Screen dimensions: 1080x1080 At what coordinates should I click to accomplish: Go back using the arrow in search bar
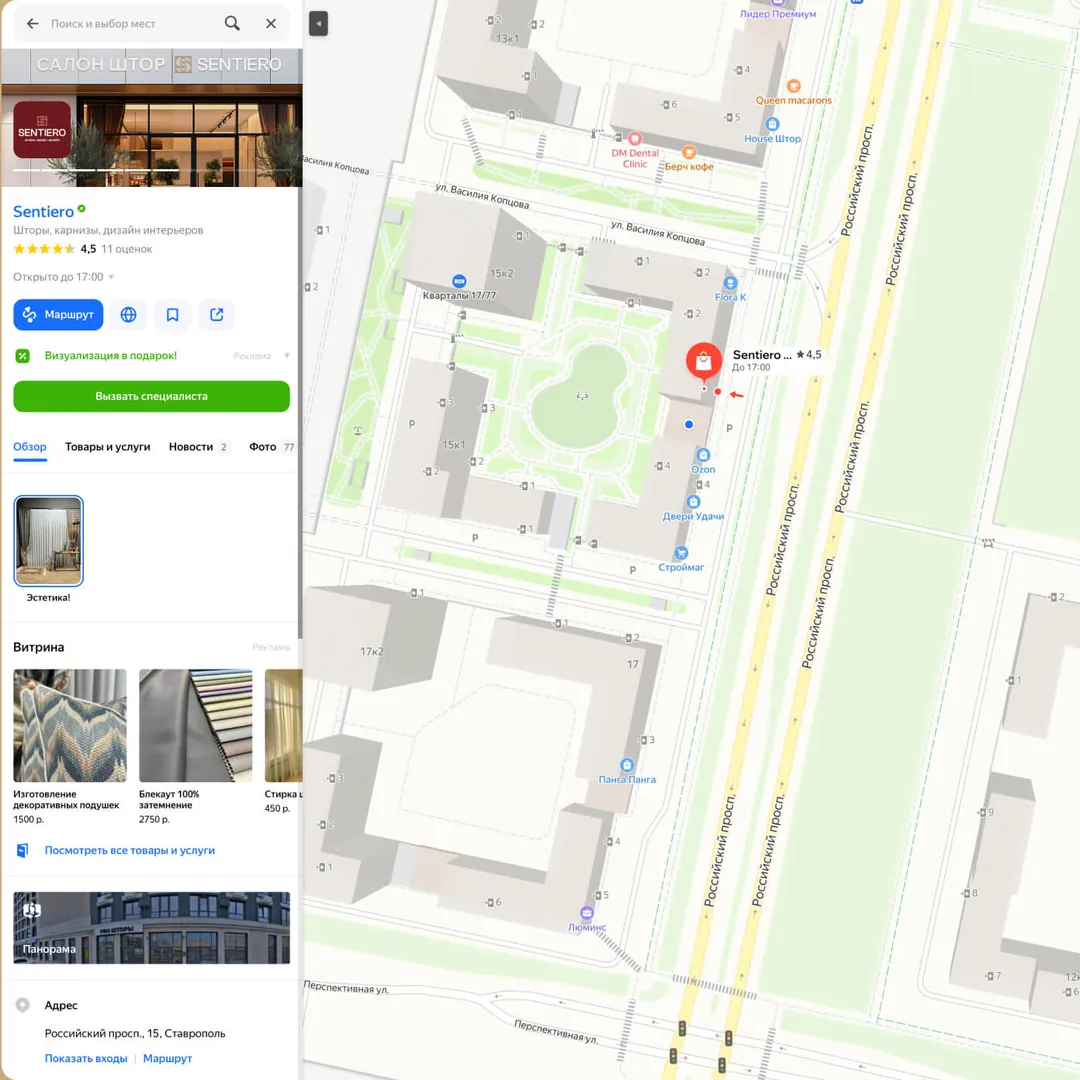pyautogui.click(x=32, y=23)
